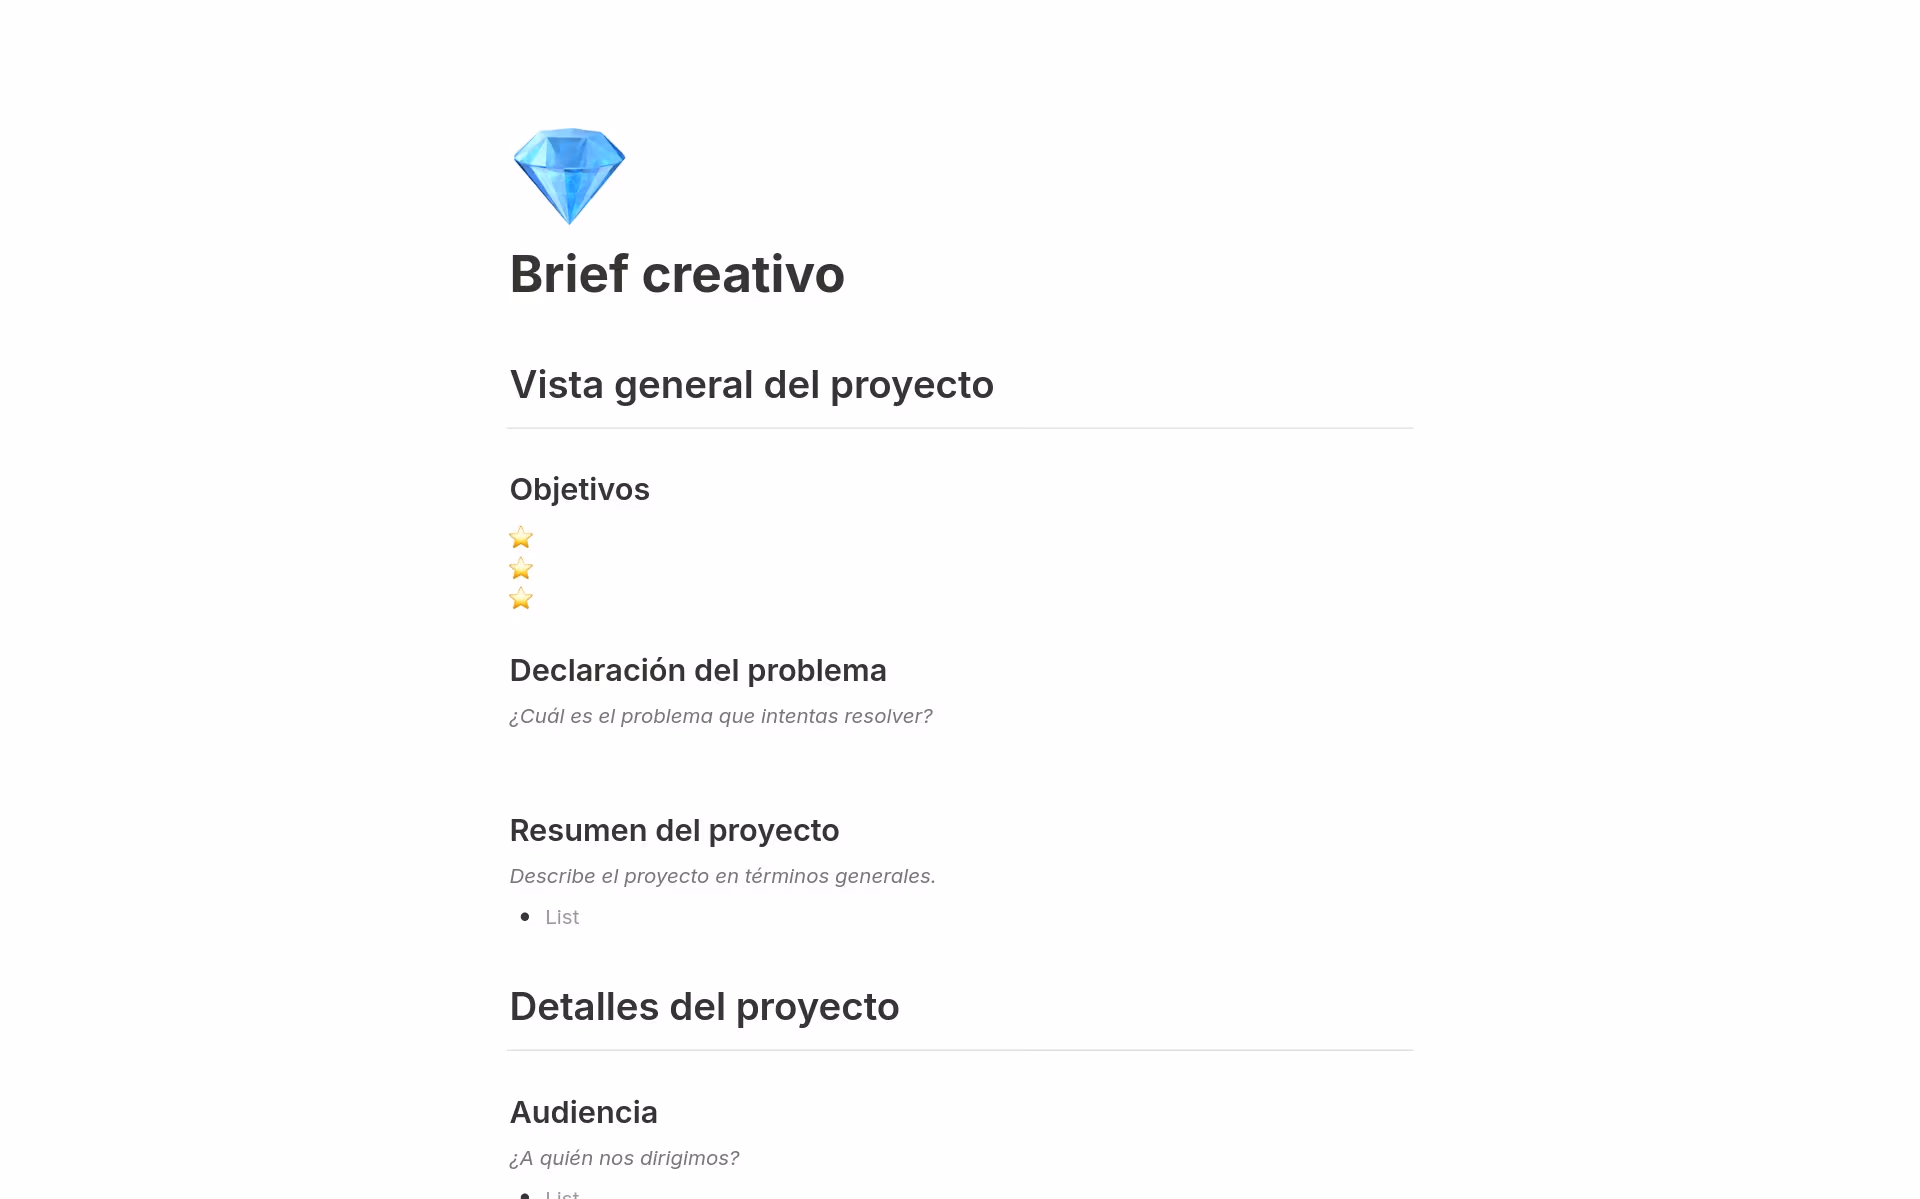The height and width of the screenshot is (1199, 1920).
Task: Focus the List placeholder under Resumen del proyecto
Action: tap(562, 917)
